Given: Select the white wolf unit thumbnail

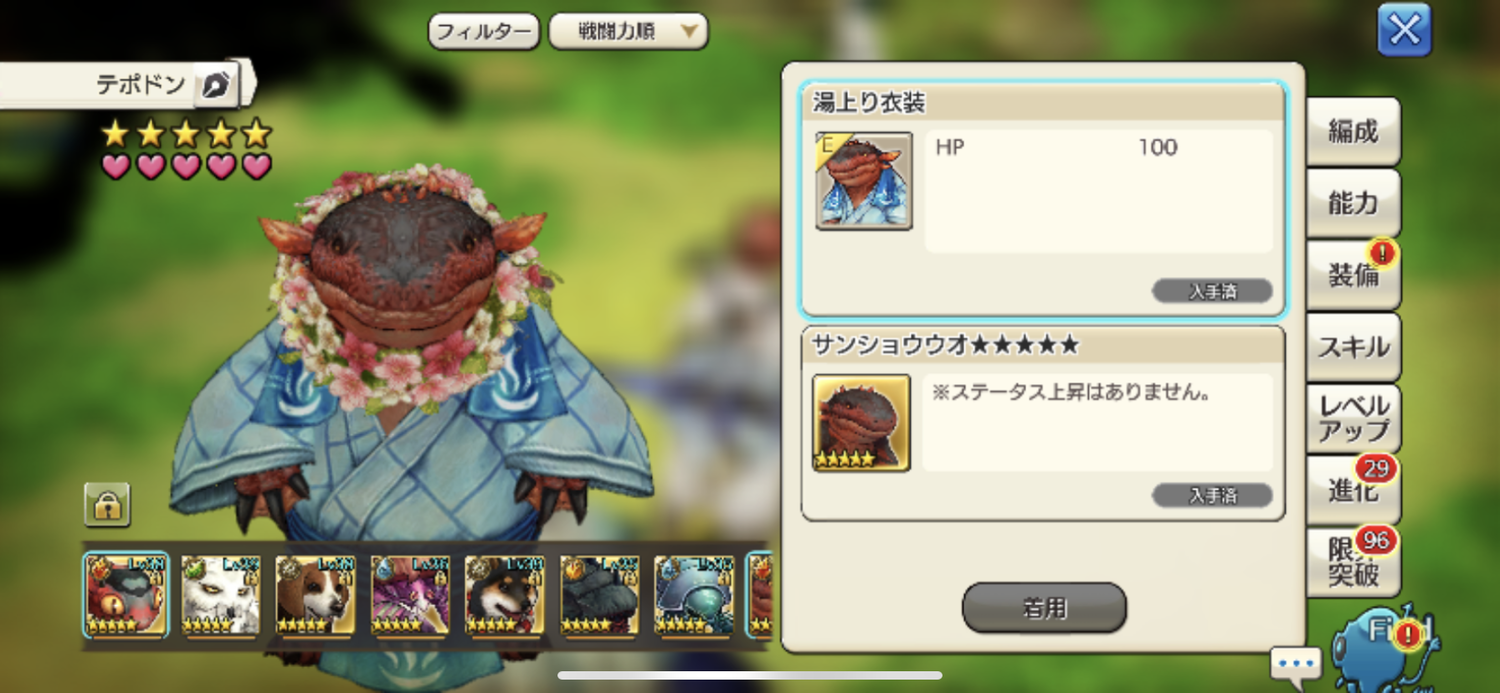Looking at the screenshot, I should coord(221,595).
